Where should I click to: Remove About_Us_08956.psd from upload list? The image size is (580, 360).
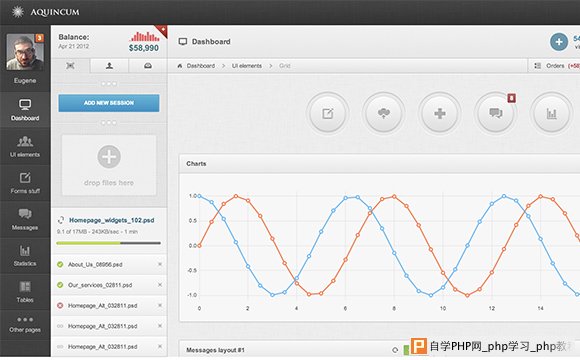click(160, 264)
